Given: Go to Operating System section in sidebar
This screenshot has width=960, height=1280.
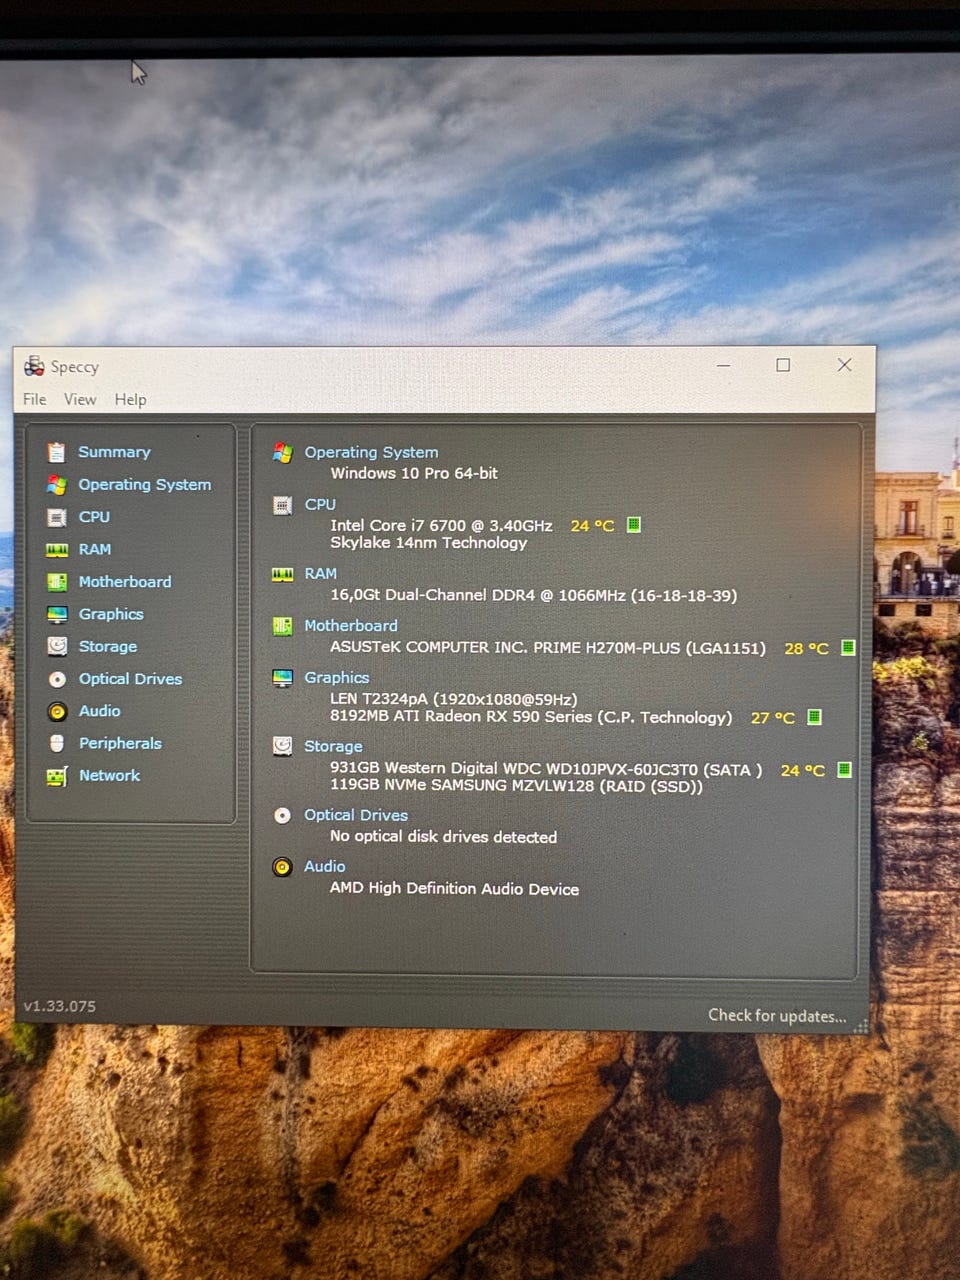Looking at the screenshot, I should pyautogui.click(x=145, y=485).
